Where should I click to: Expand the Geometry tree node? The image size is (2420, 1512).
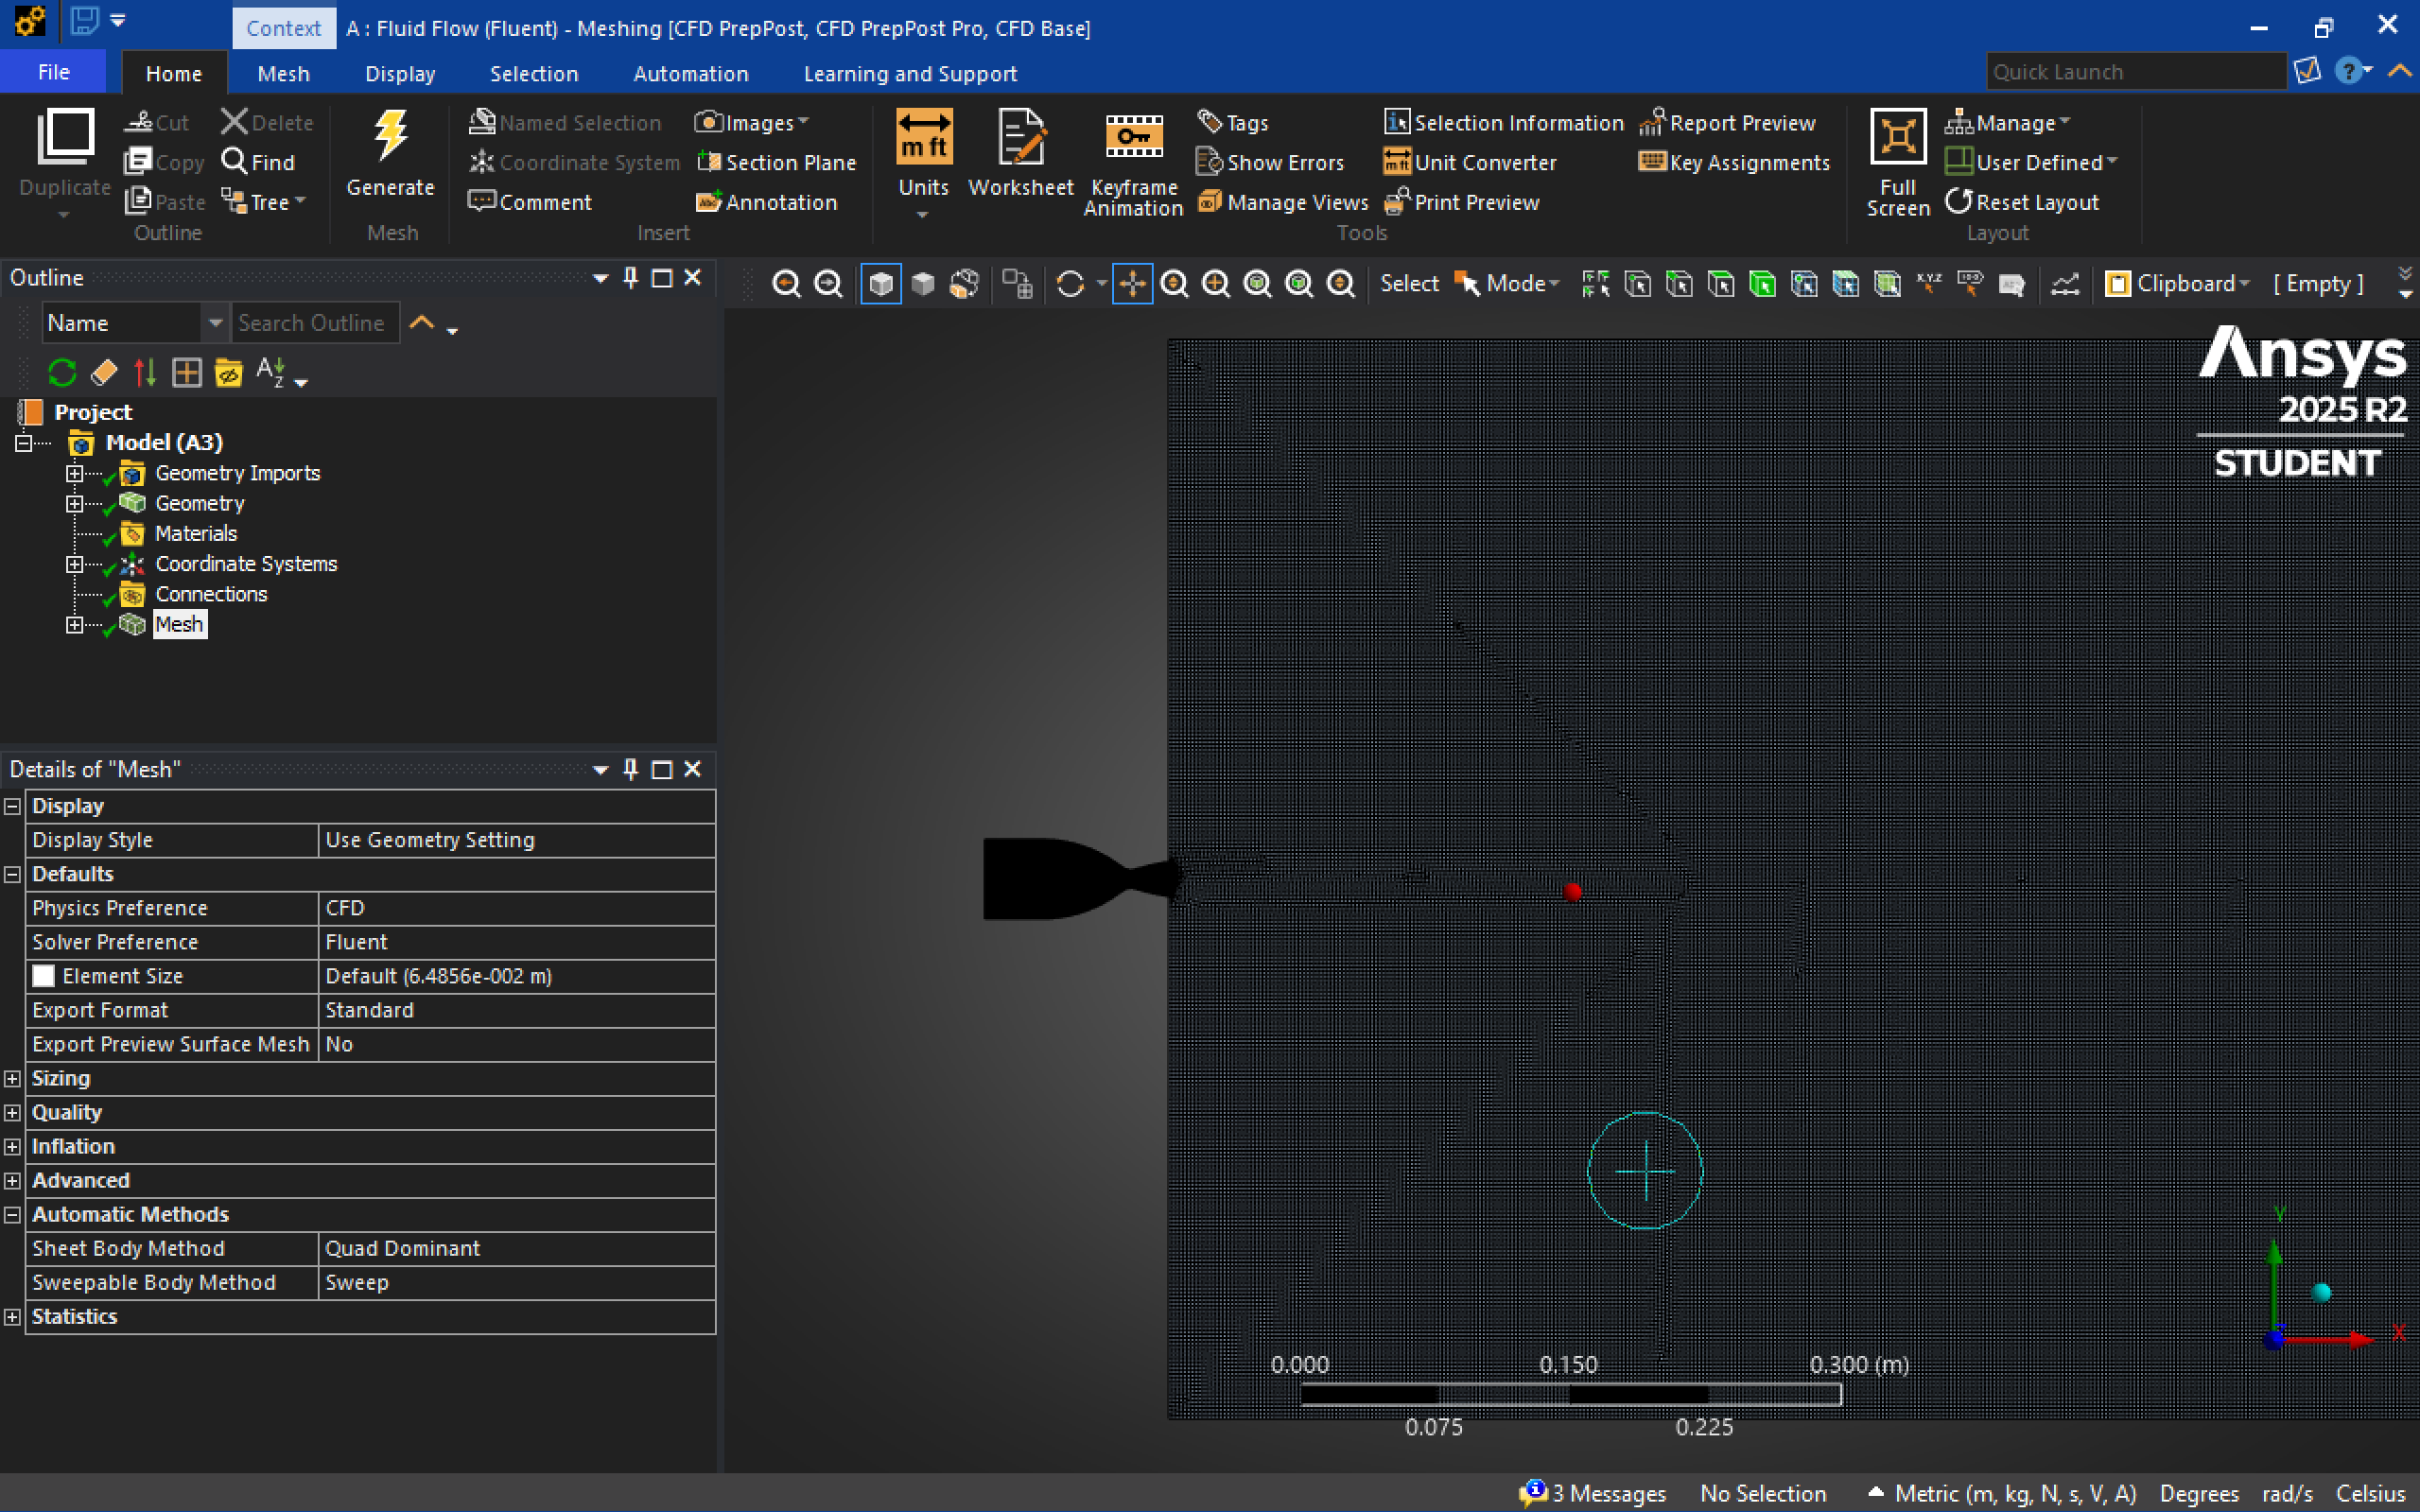tap(74, 503)
